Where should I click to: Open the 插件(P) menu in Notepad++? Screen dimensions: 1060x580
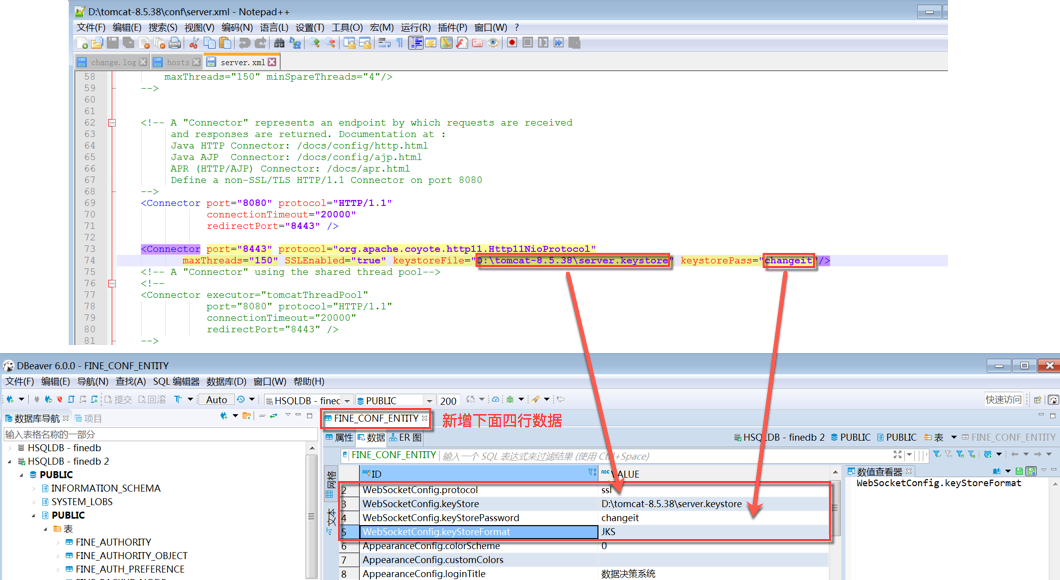pos(452,27)
